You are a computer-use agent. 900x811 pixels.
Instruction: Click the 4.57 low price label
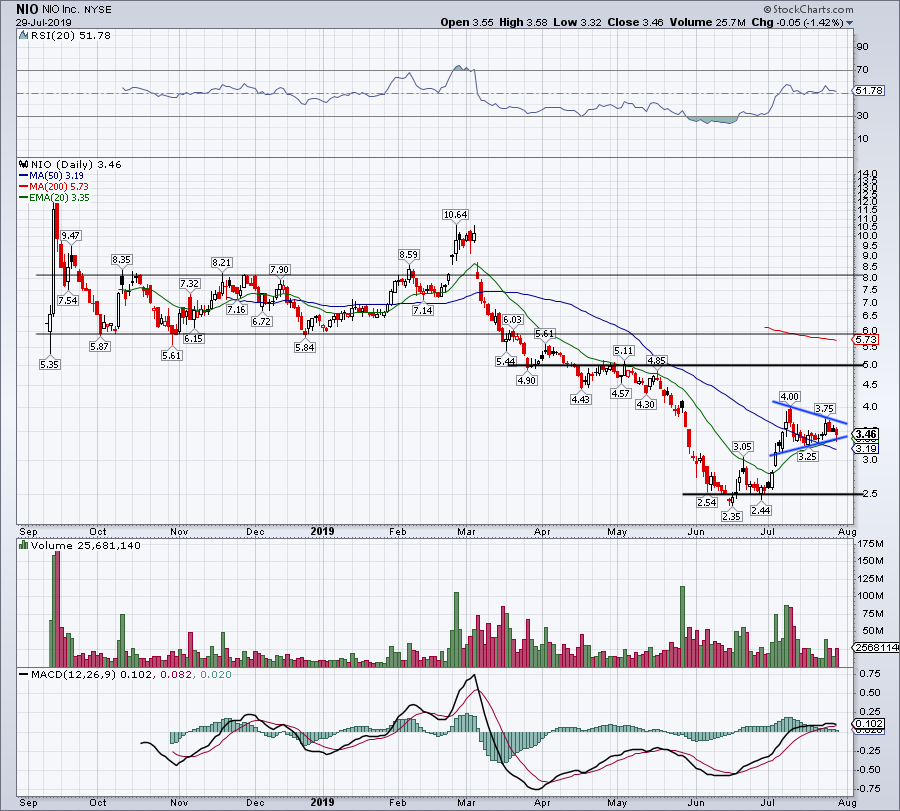pos(620,394)
